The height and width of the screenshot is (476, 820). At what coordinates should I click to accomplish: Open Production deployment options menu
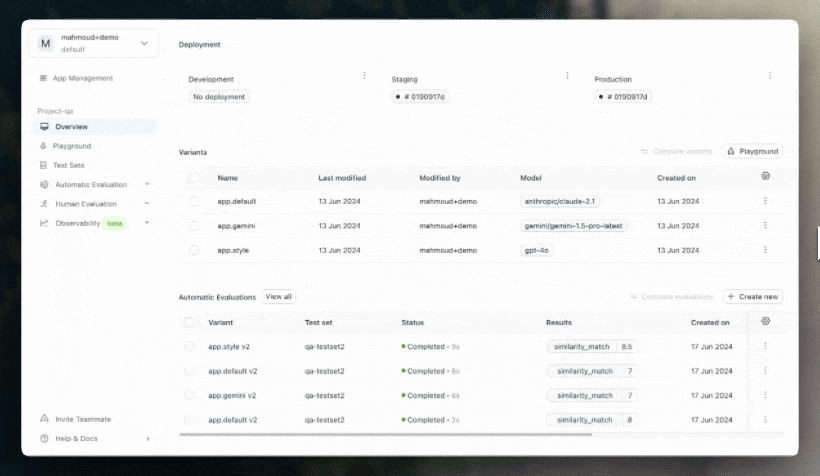[x=770, y=76]
